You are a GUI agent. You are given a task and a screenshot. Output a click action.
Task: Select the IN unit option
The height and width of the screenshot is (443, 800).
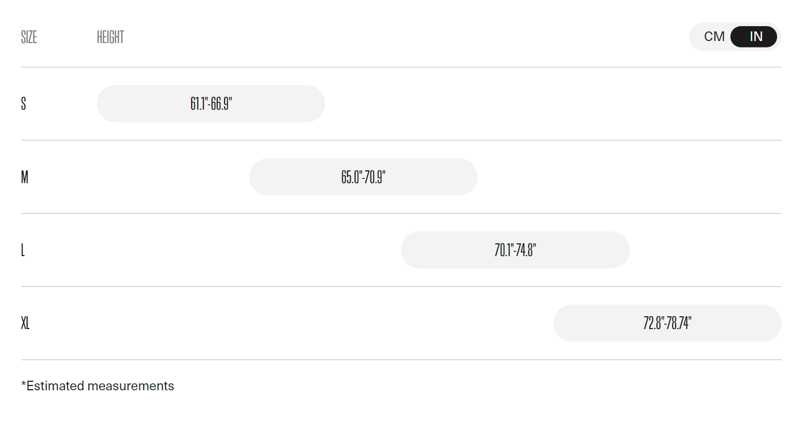(756, 37)
